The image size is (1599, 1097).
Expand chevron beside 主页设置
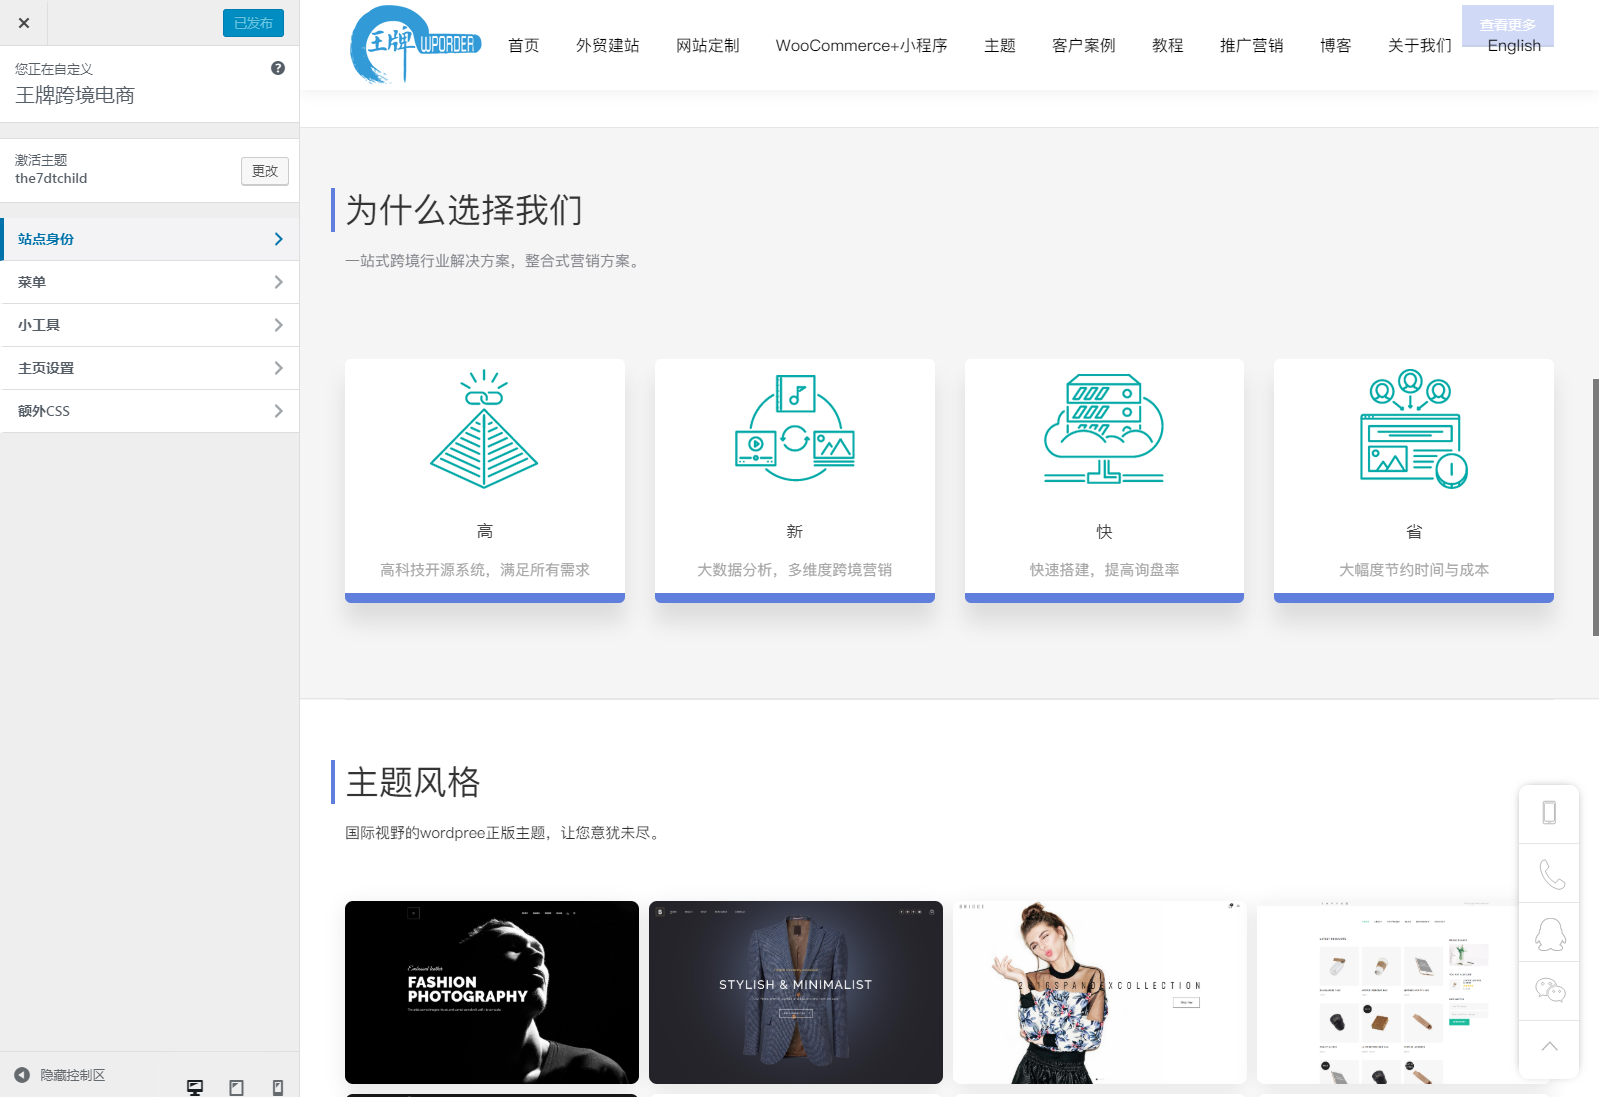(278, 368)
